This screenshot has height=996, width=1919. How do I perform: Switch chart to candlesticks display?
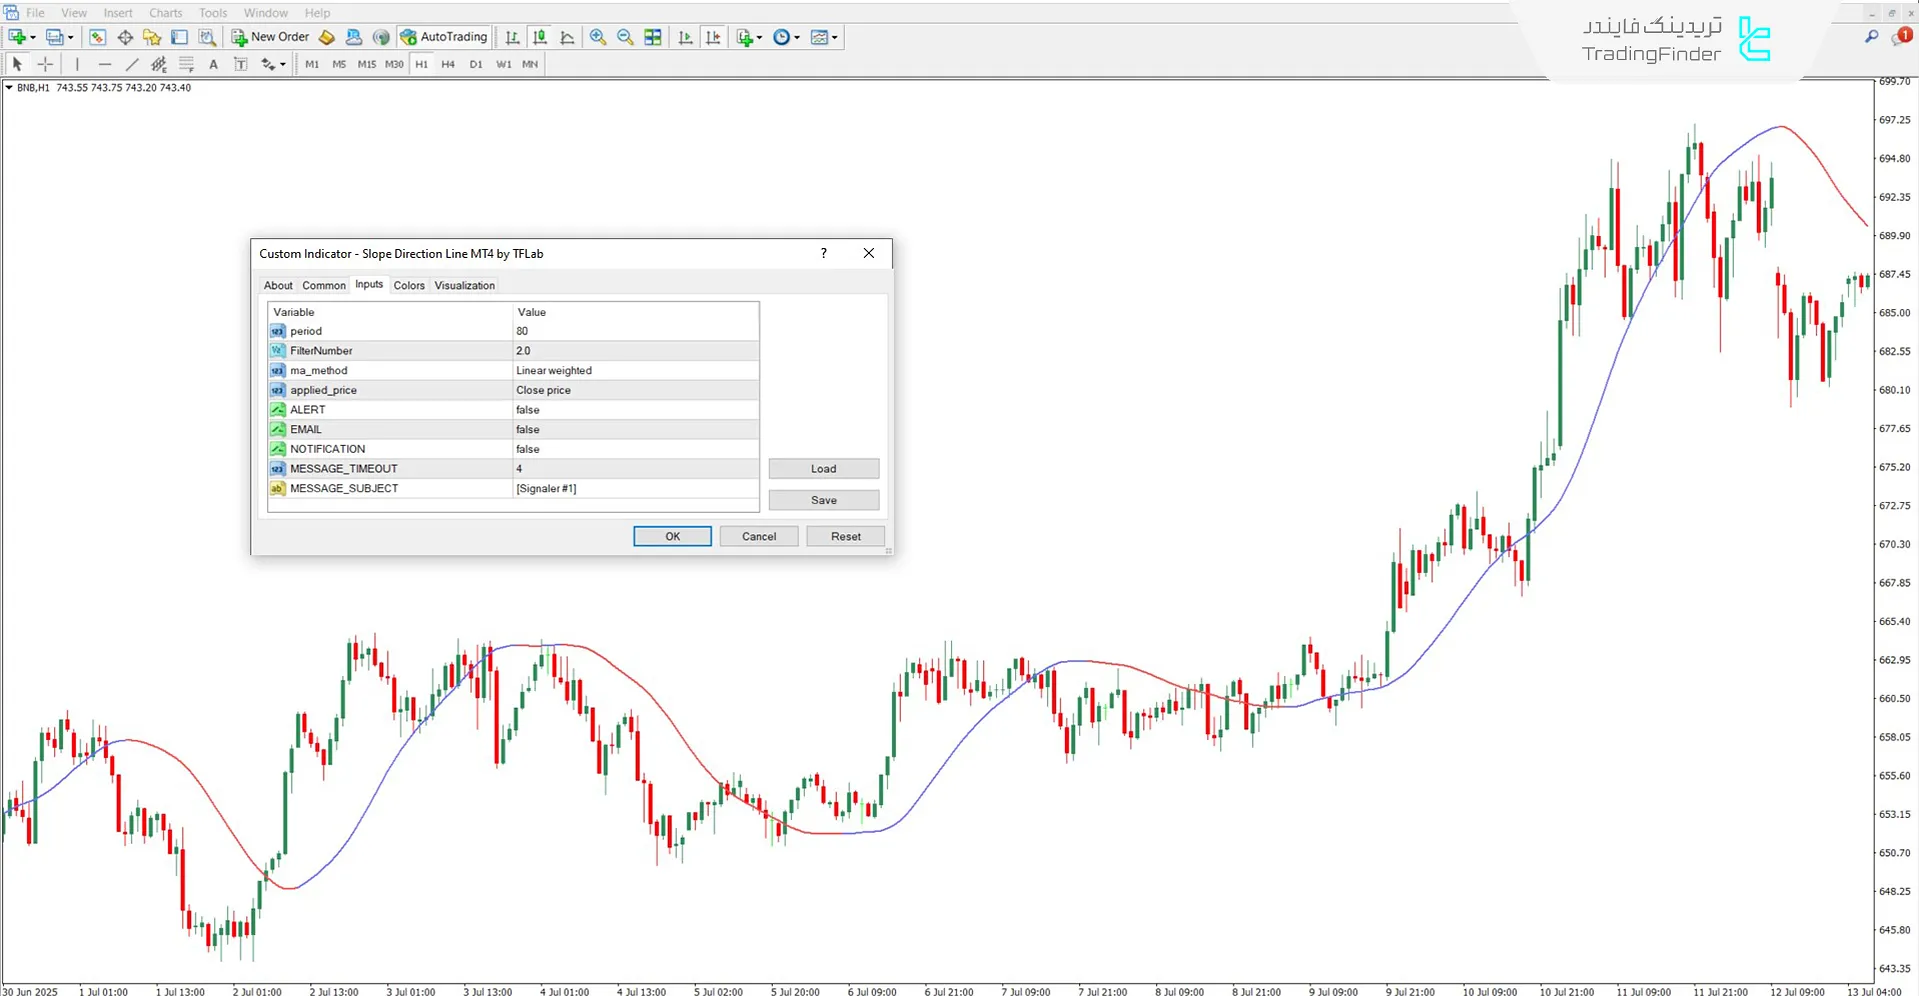coord(540,37)
